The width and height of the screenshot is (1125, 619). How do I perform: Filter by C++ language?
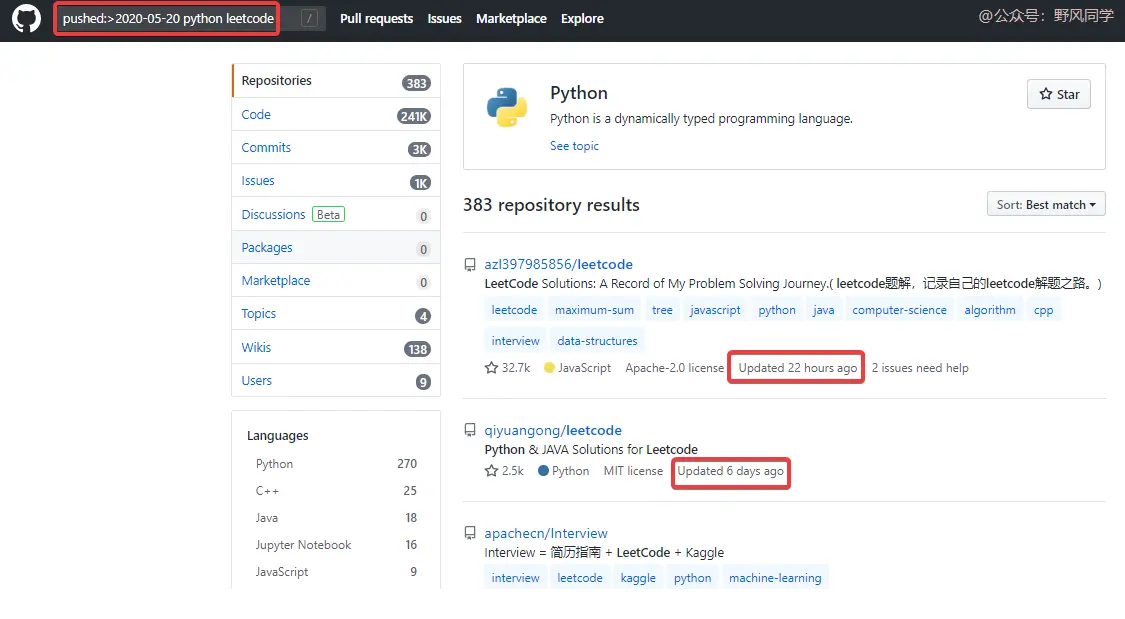click(336, 491)
